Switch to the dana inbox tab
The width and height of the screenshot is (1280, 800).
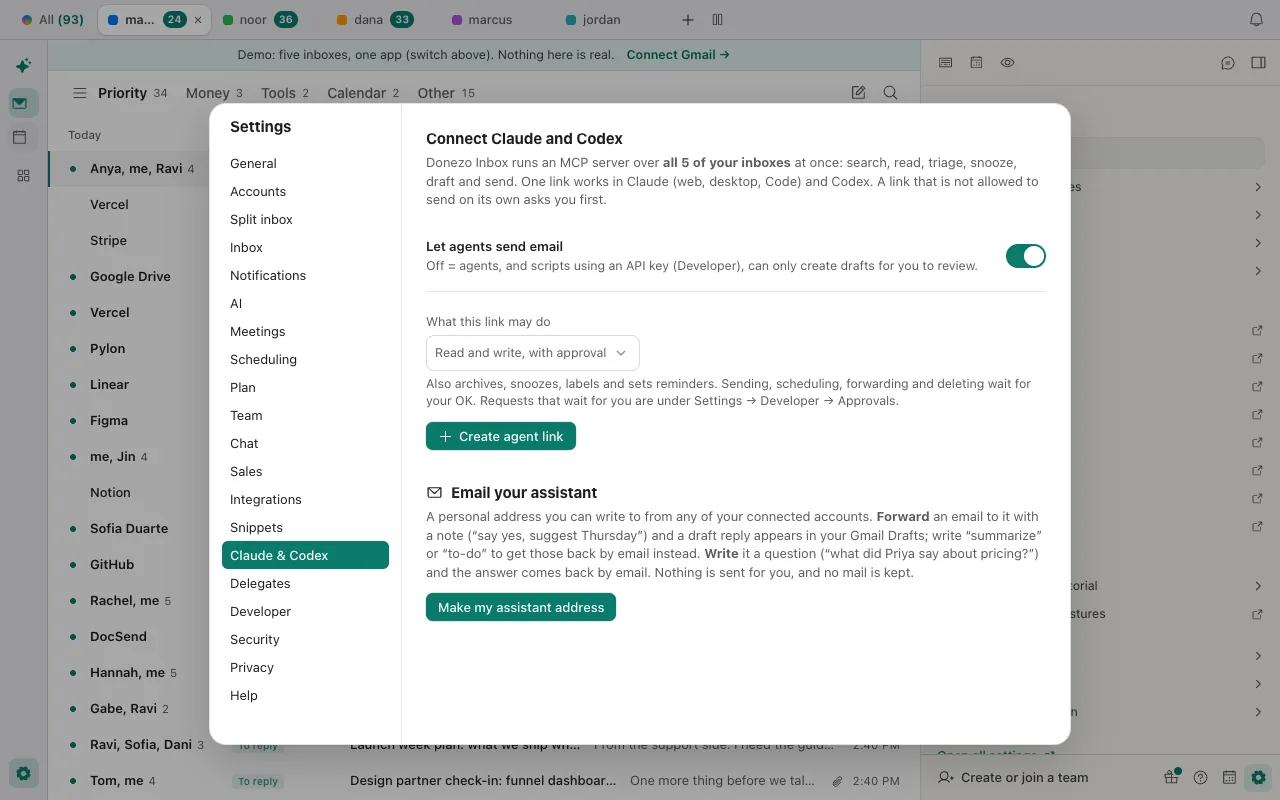click(375, 20)
